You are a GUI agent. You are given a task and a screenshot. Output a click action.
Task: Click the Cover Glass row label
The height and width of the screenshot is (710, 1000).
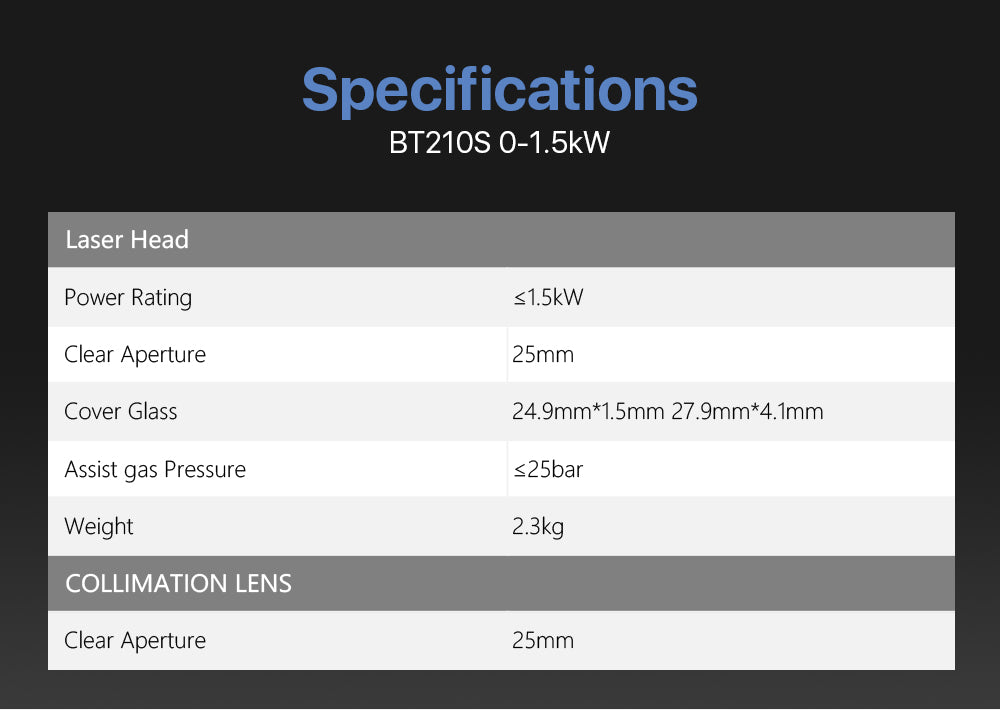[x=121, y=411]
